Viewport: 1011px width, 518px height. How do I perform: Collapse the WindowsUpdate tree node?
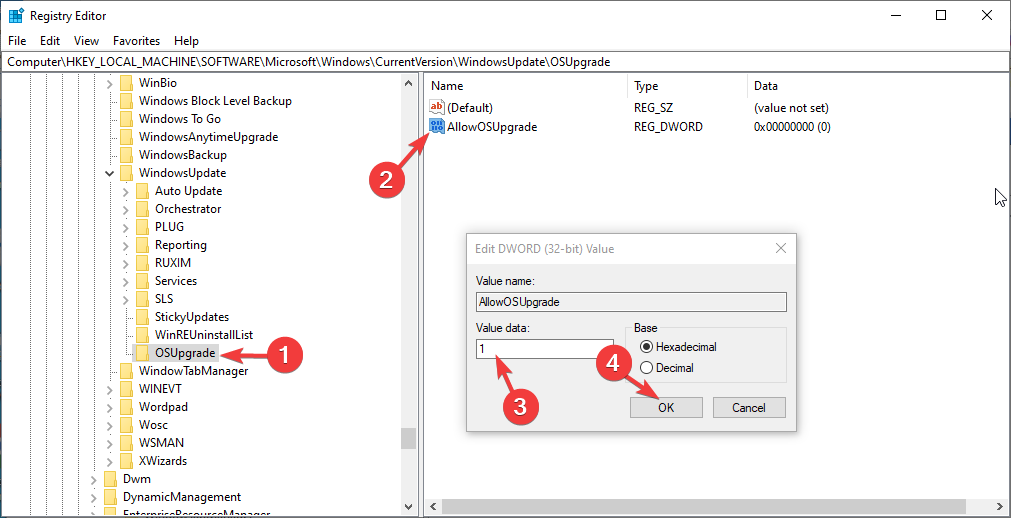coord(110,174)
